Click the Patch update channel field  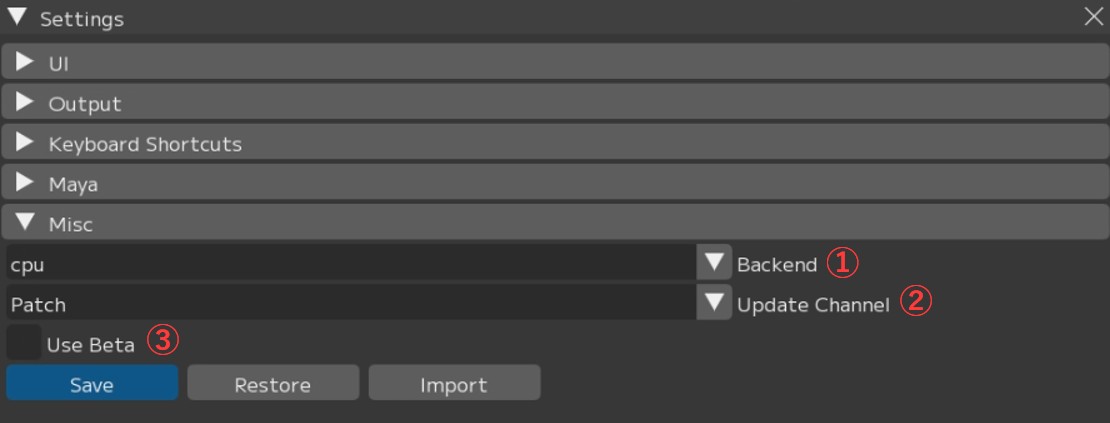point(350,304)
